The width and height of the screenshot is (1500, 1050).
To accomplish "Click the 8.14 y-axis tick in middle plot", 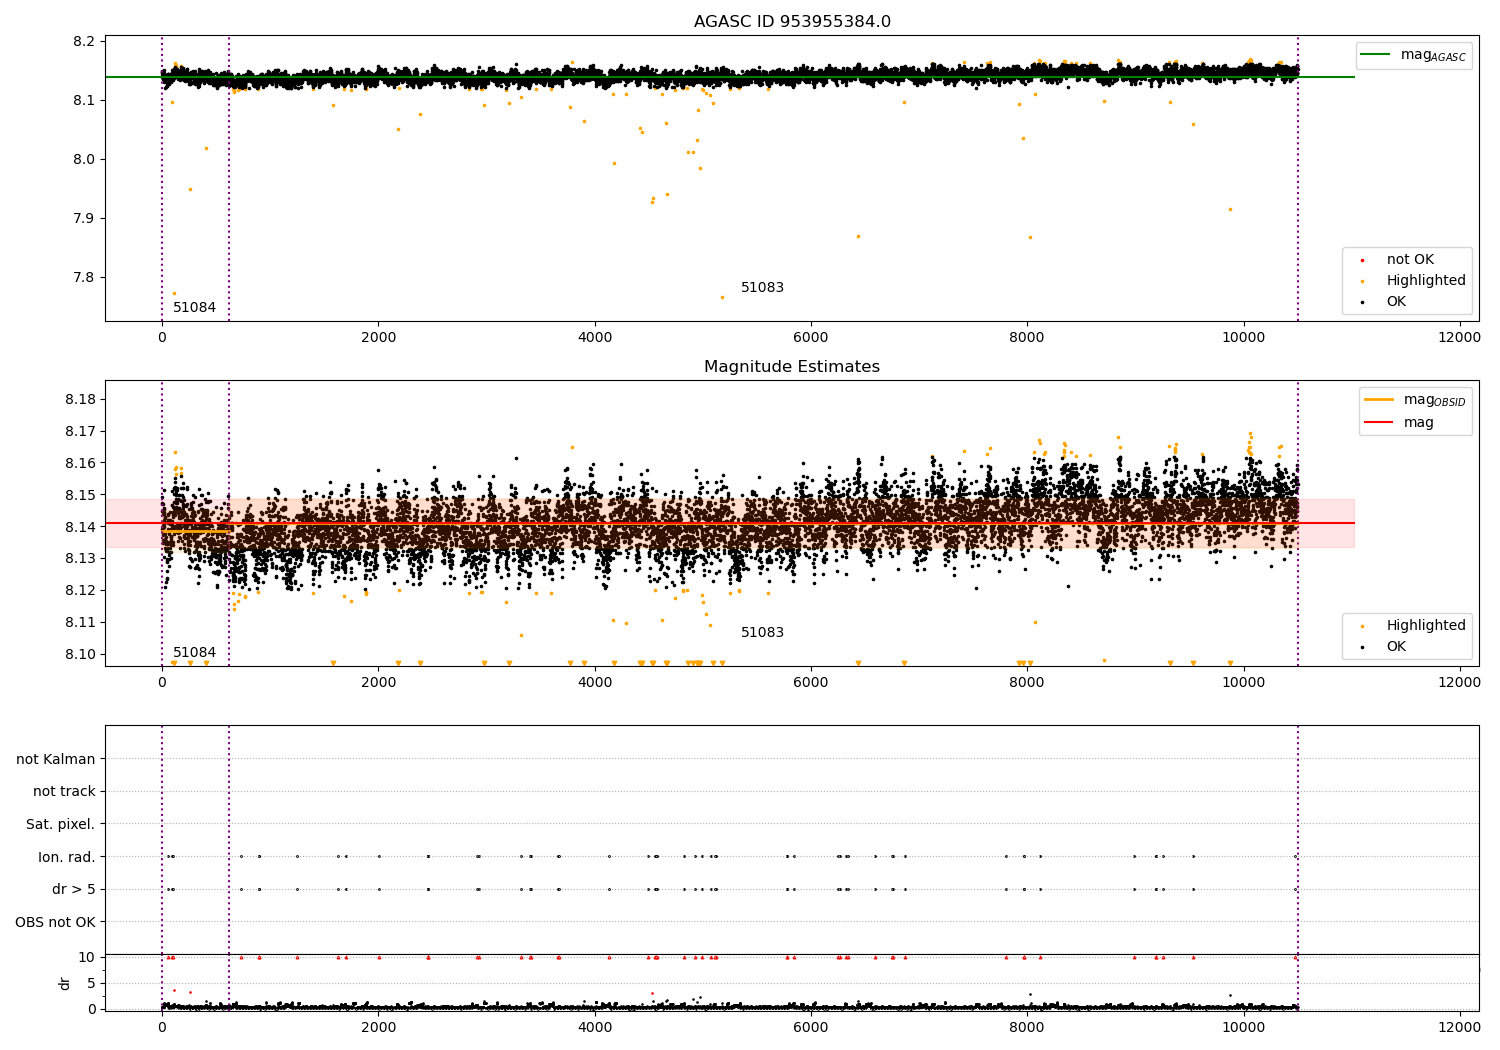I will 81,528.
